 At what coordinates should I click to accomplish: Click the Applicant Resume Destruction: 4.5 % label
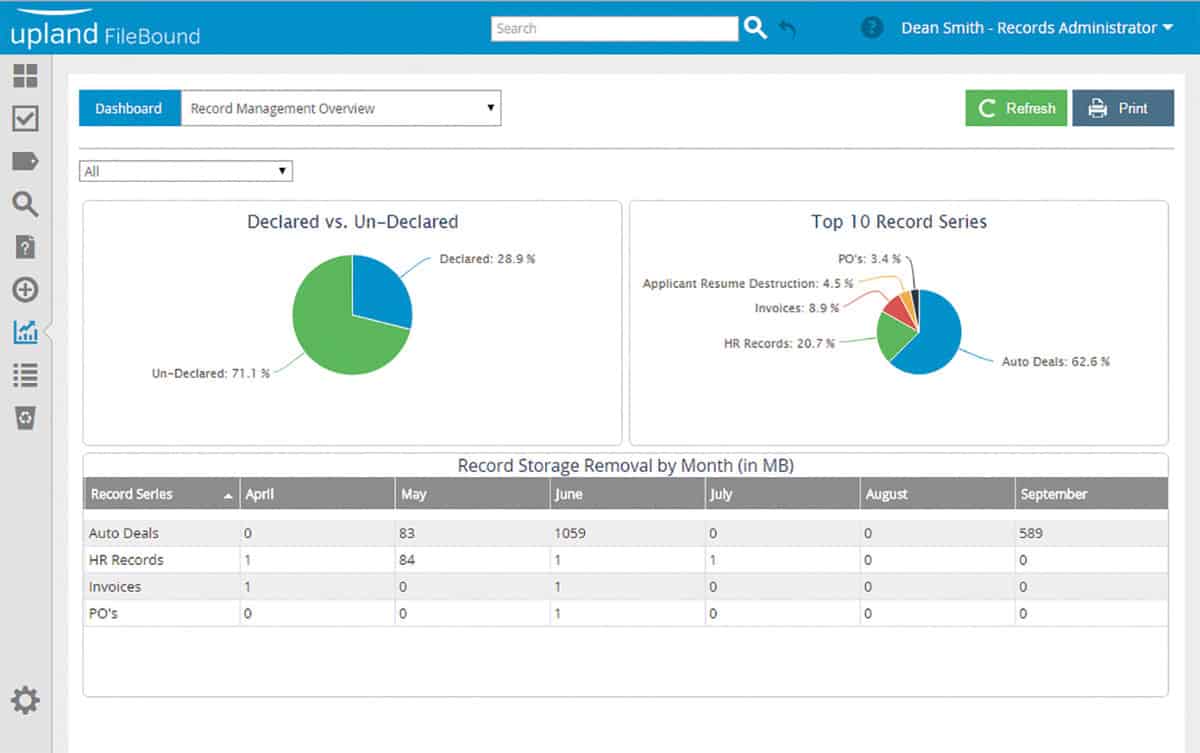pos(747,283)
